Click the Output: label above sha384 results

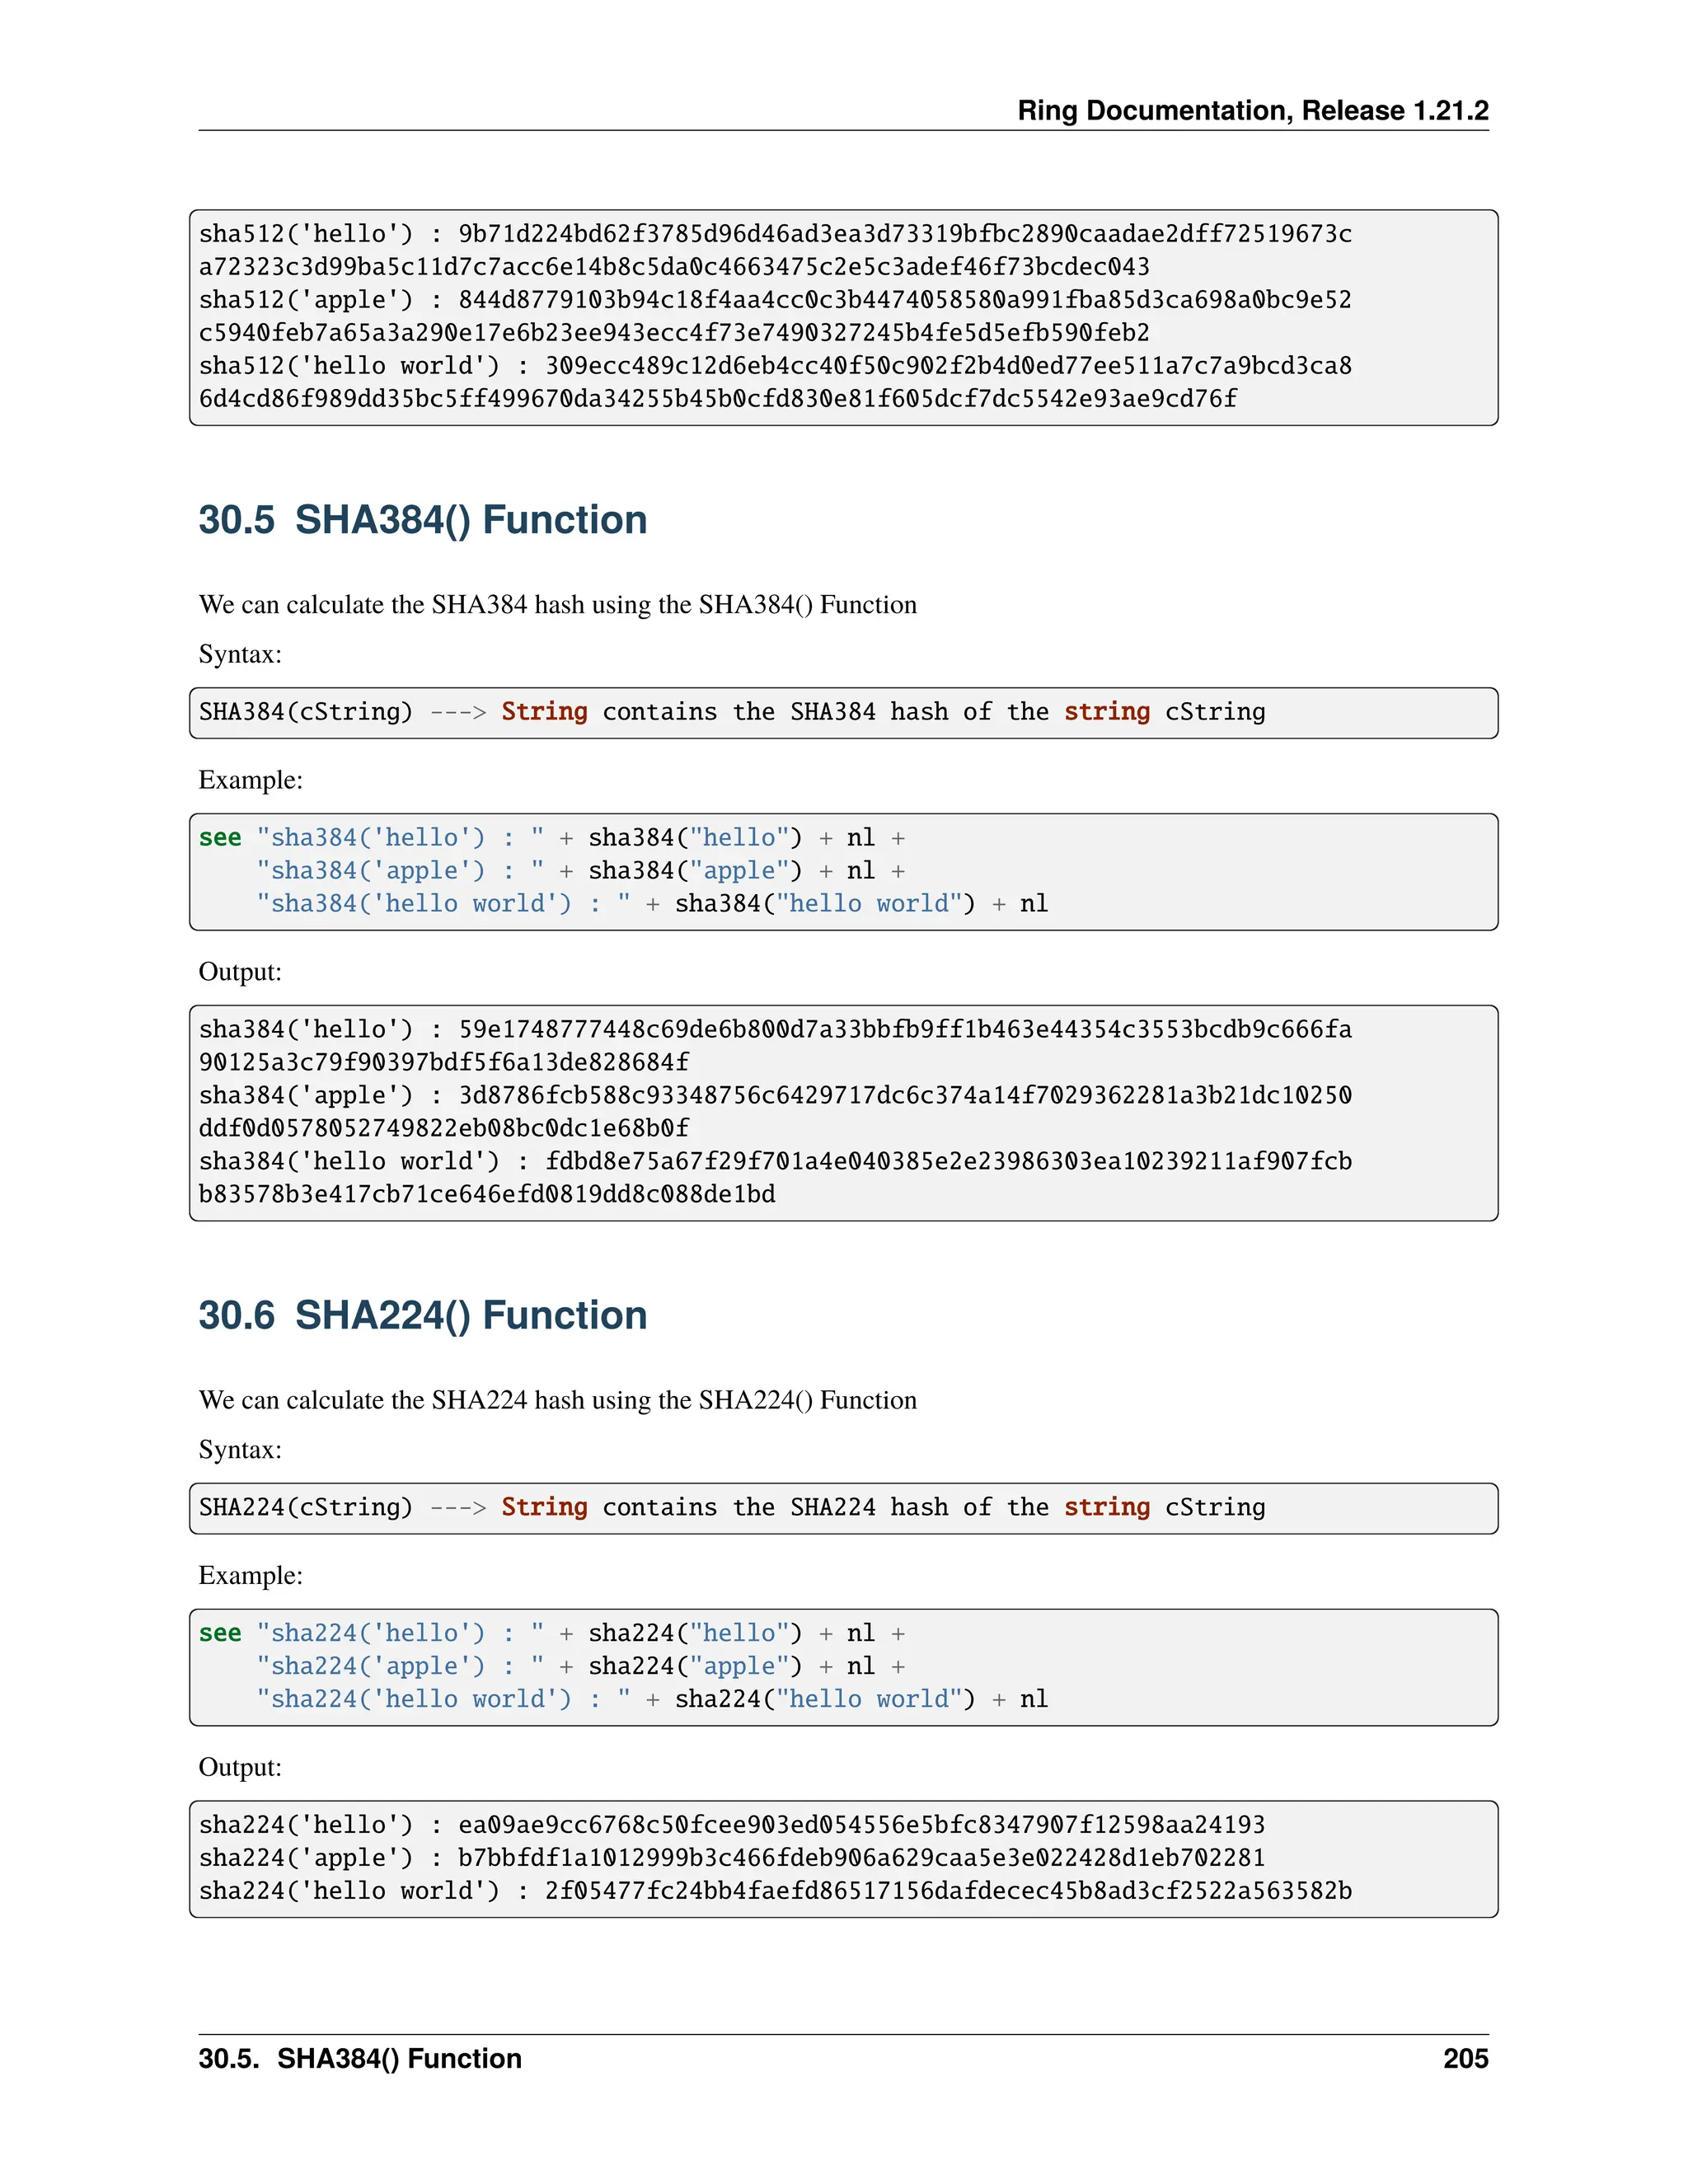[240, 972]
